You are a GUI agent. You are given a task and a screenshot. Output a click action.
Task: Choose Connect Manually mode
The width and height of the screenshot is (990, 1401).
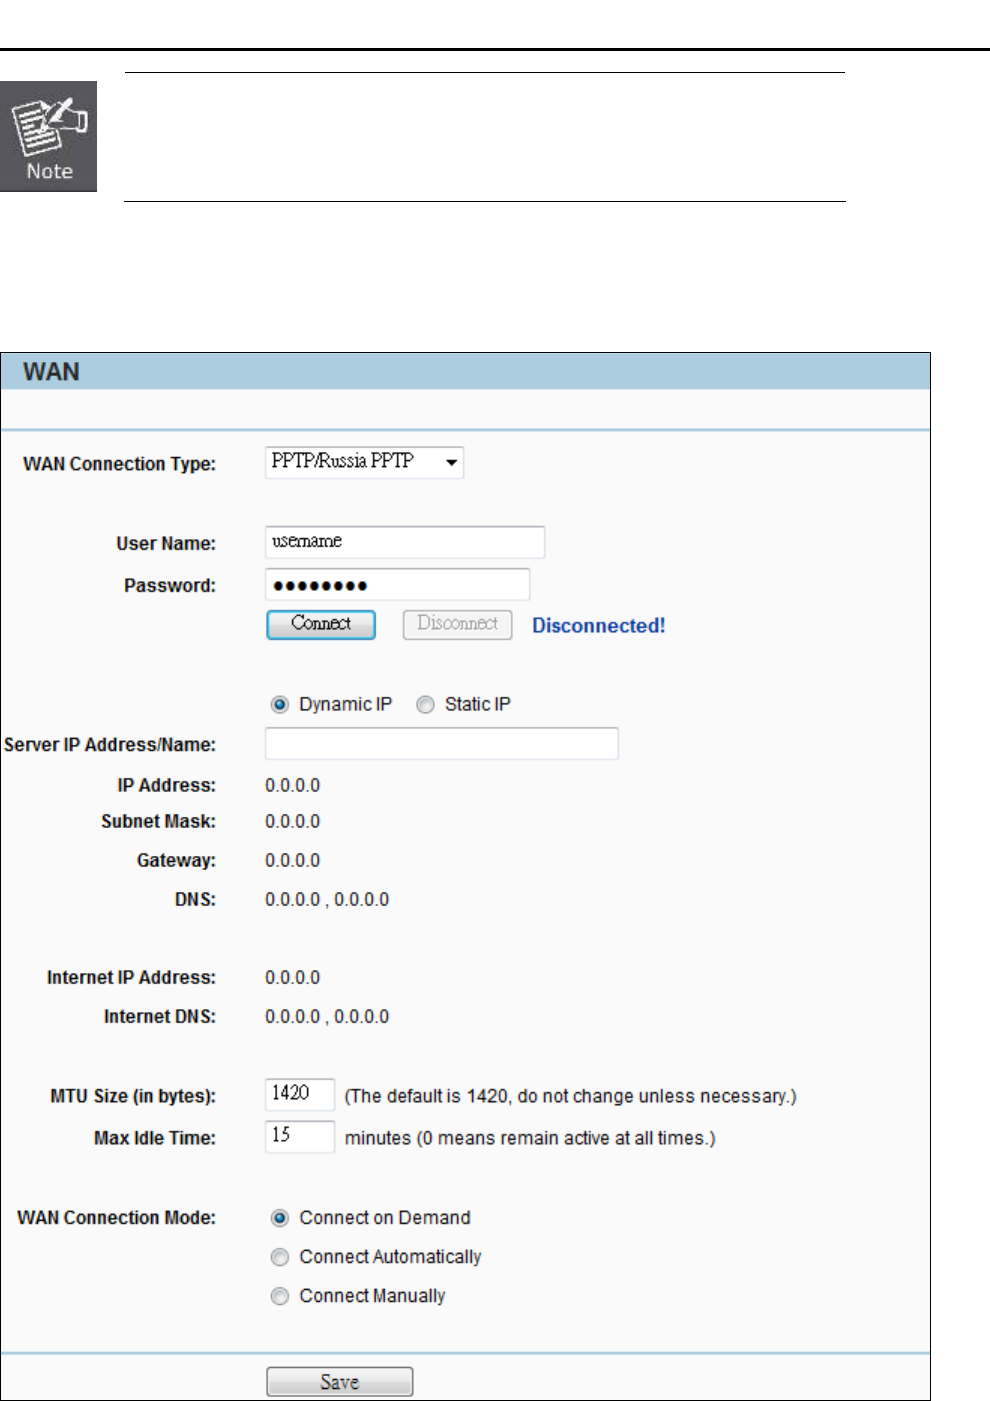[280, 1296]
